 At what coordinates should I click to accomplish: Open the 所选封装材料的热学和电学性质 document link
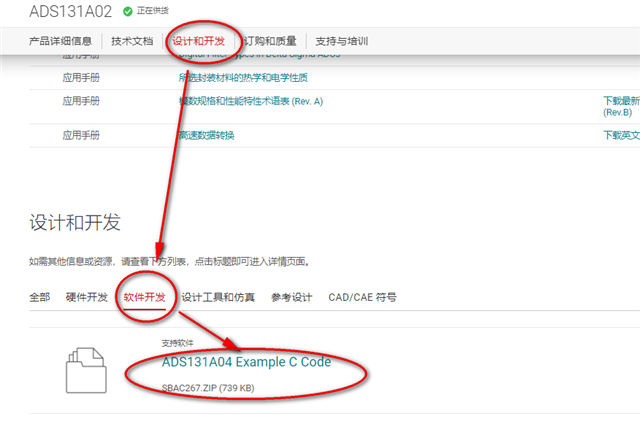point(243,78)
